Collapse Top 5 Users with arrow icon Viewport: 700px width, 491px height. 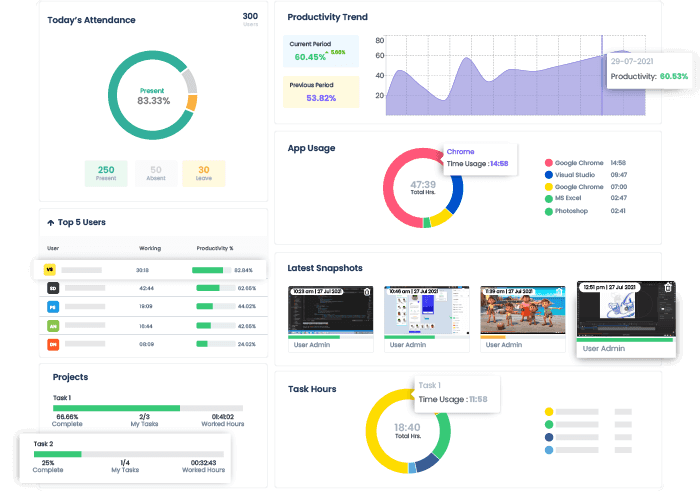(51, 222)
